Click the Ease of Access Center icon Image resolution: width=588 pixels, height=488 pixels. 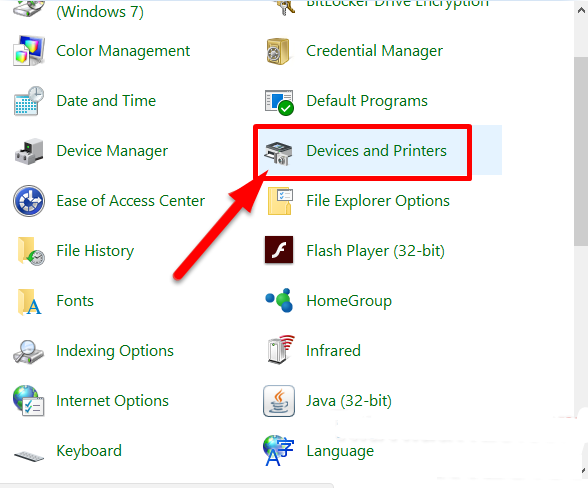pyautogui.click(x=29, y=201)
